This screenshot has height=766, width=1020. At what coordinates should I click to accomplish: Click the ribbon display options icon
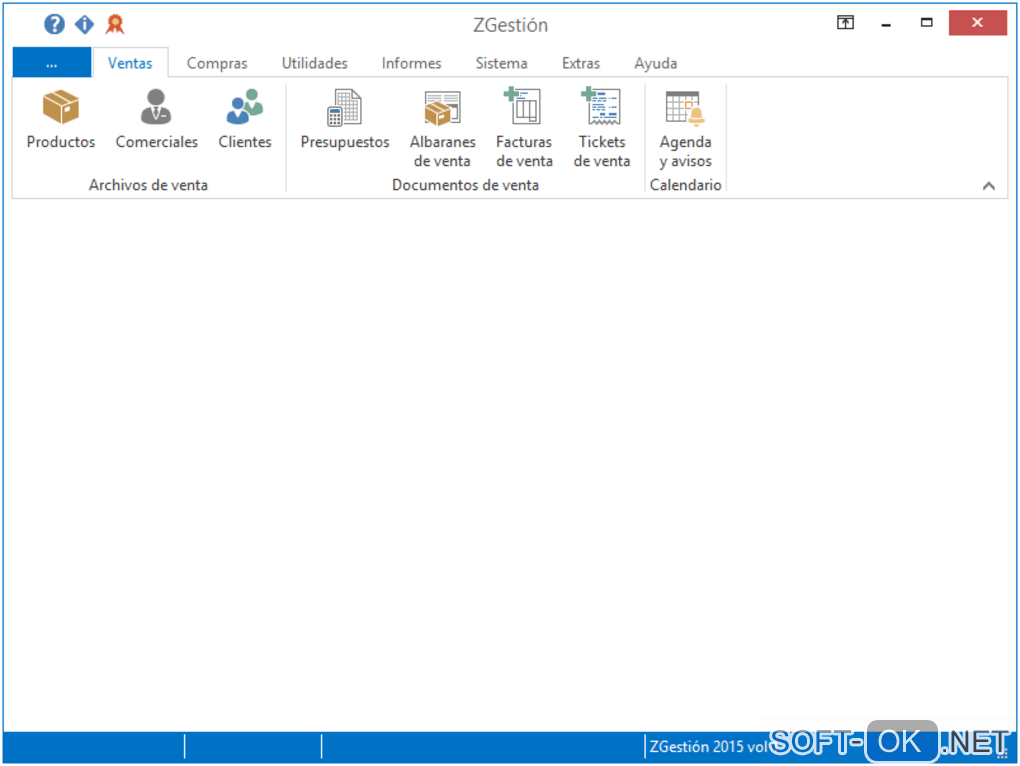[845, 23]
